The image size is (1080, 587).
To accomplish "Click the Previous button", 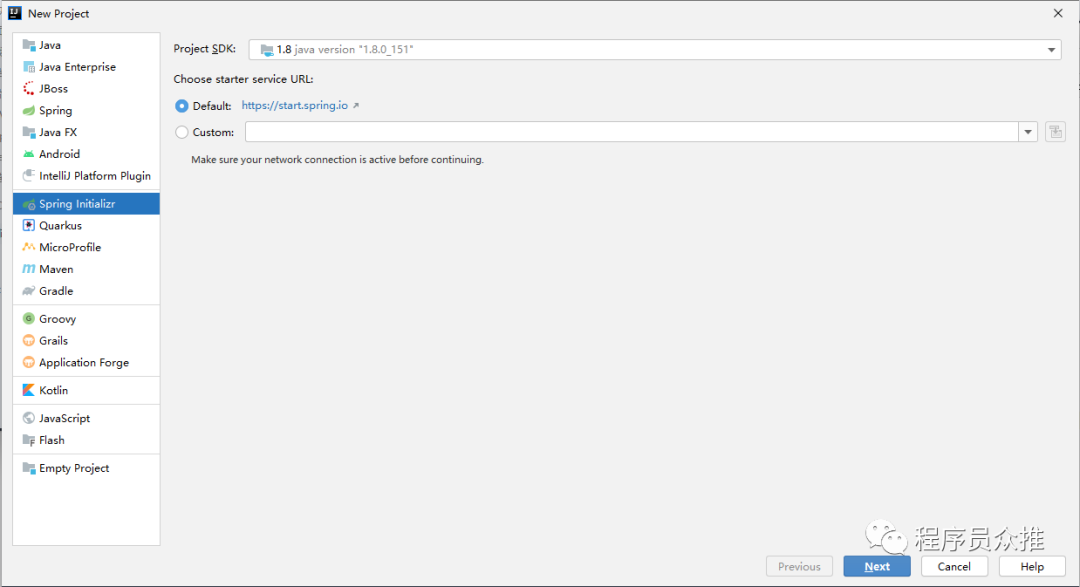I will pyautogui.click(x=799, y=566).
